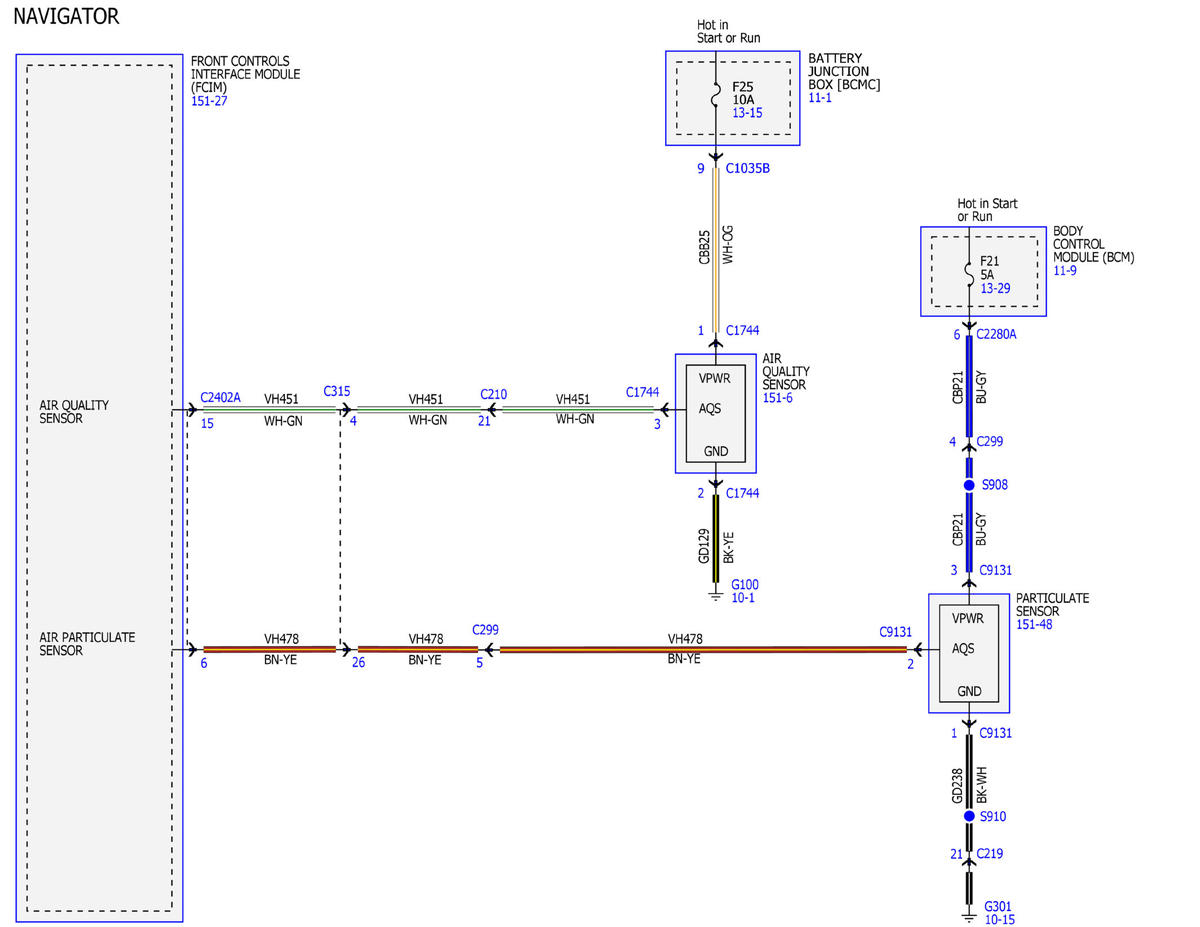Select pin number 15 at C2402A
This screenshot has width=1200, height=927.
(207, 423)
